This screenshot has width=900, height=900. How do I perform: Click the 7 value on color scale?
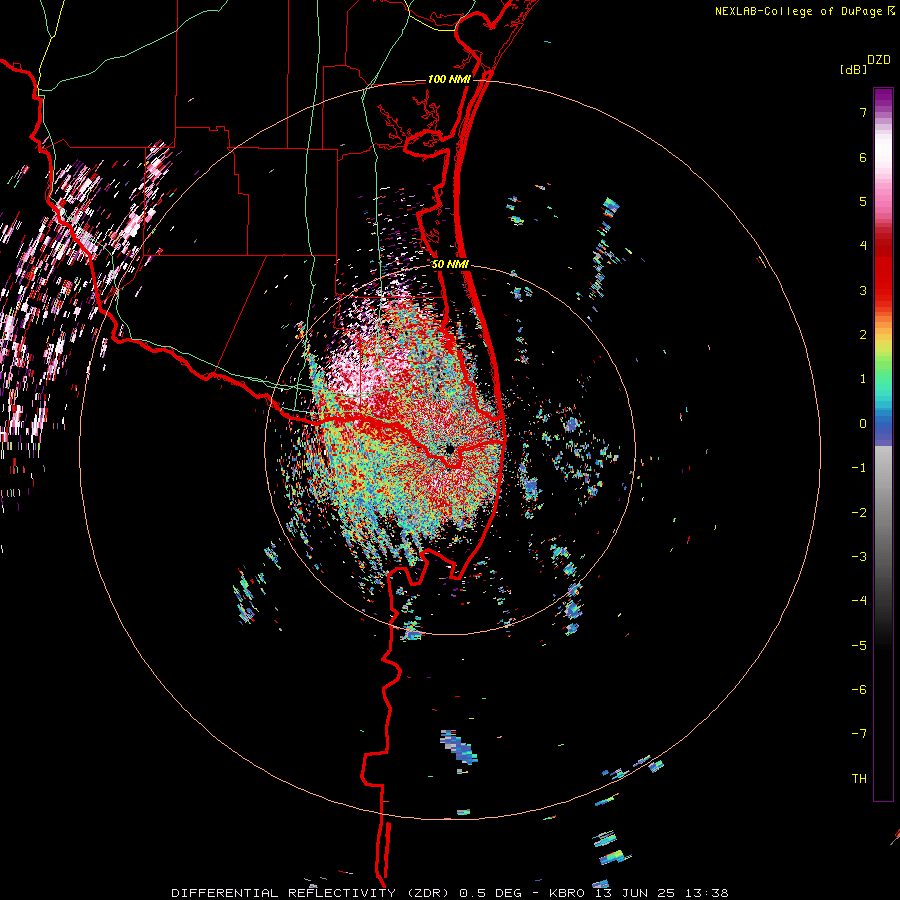coord(863,112)
